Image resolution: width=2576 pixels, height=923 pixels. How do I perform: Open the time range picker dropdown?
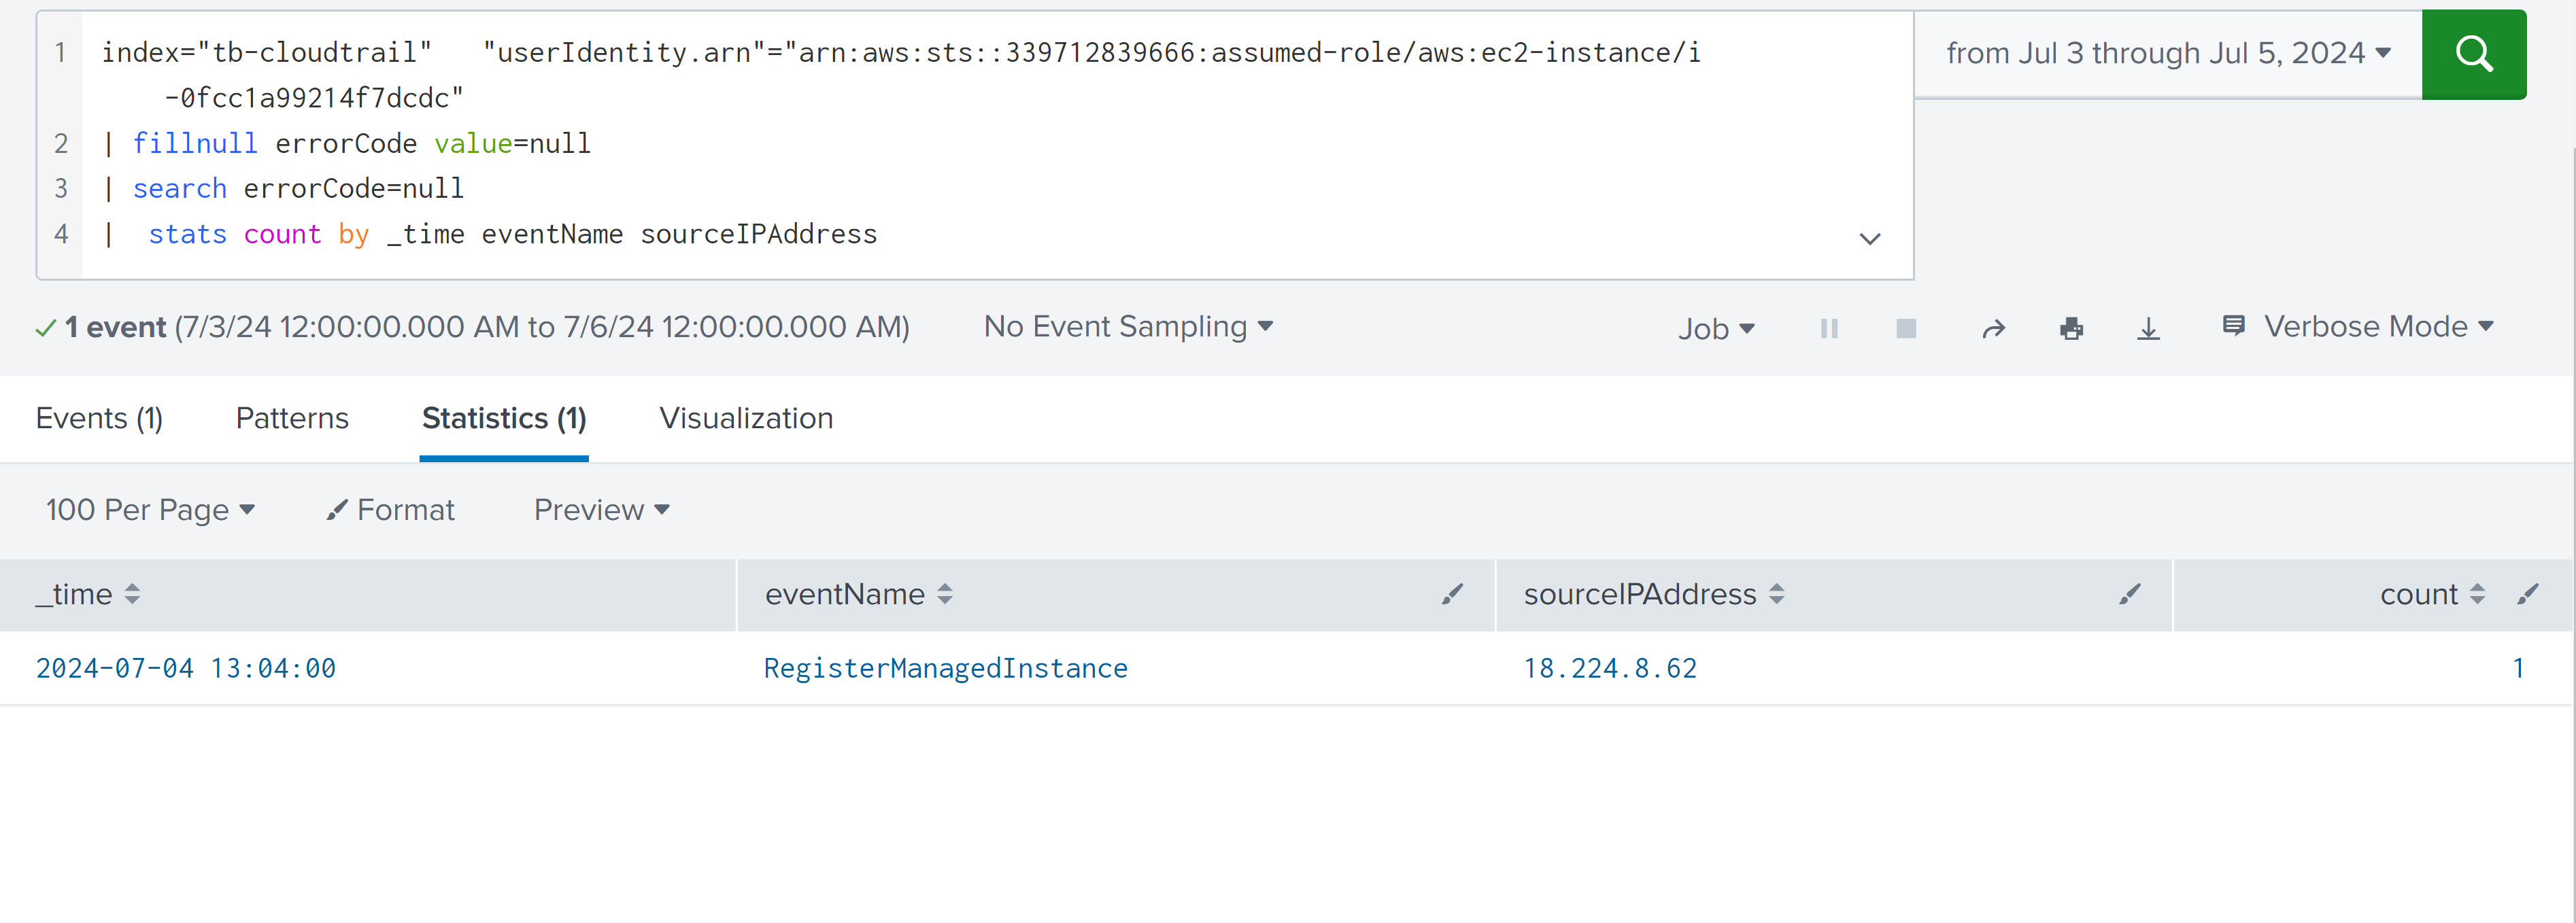point(2167,54)
